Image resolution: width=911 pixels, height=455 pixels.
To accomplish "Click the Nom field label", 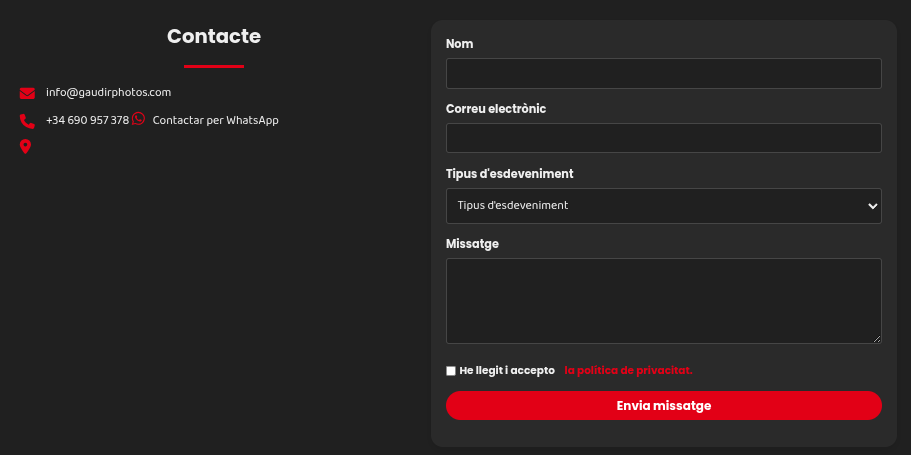I will click(x=459, y=44).
